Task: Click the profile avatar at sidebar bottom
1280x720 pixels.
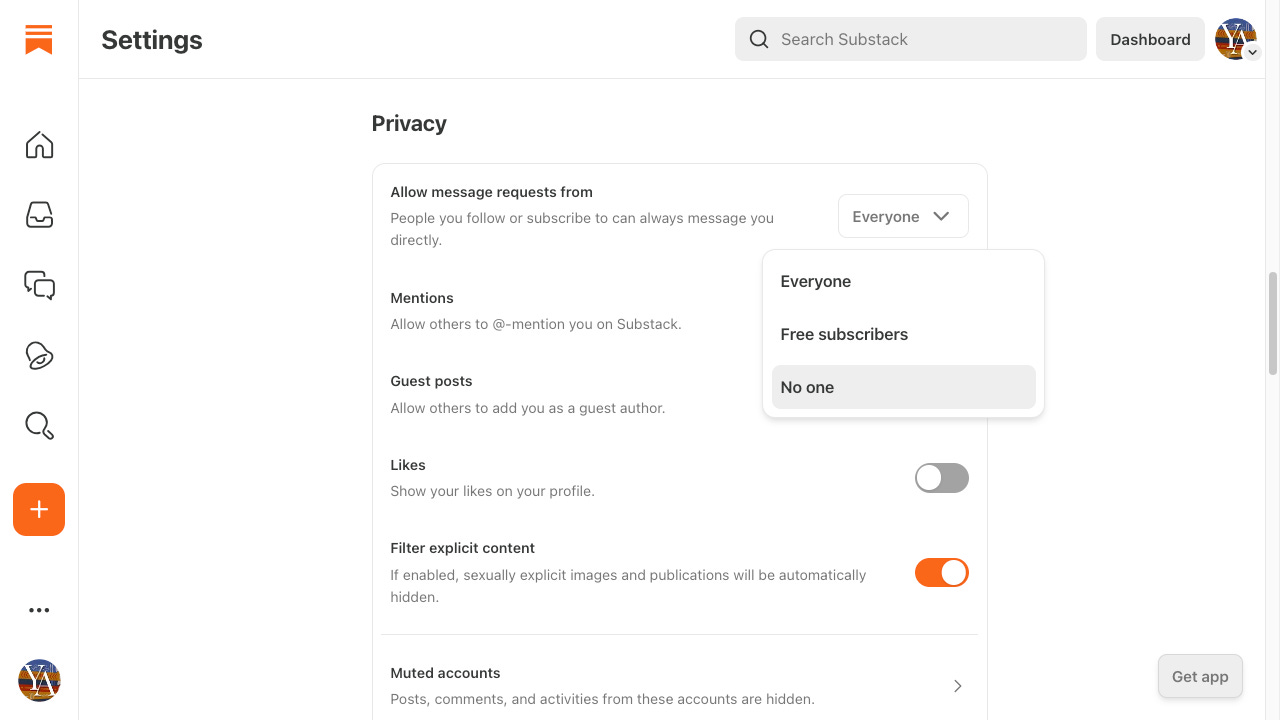Action: pyautogui.click(x=39, y=680)
